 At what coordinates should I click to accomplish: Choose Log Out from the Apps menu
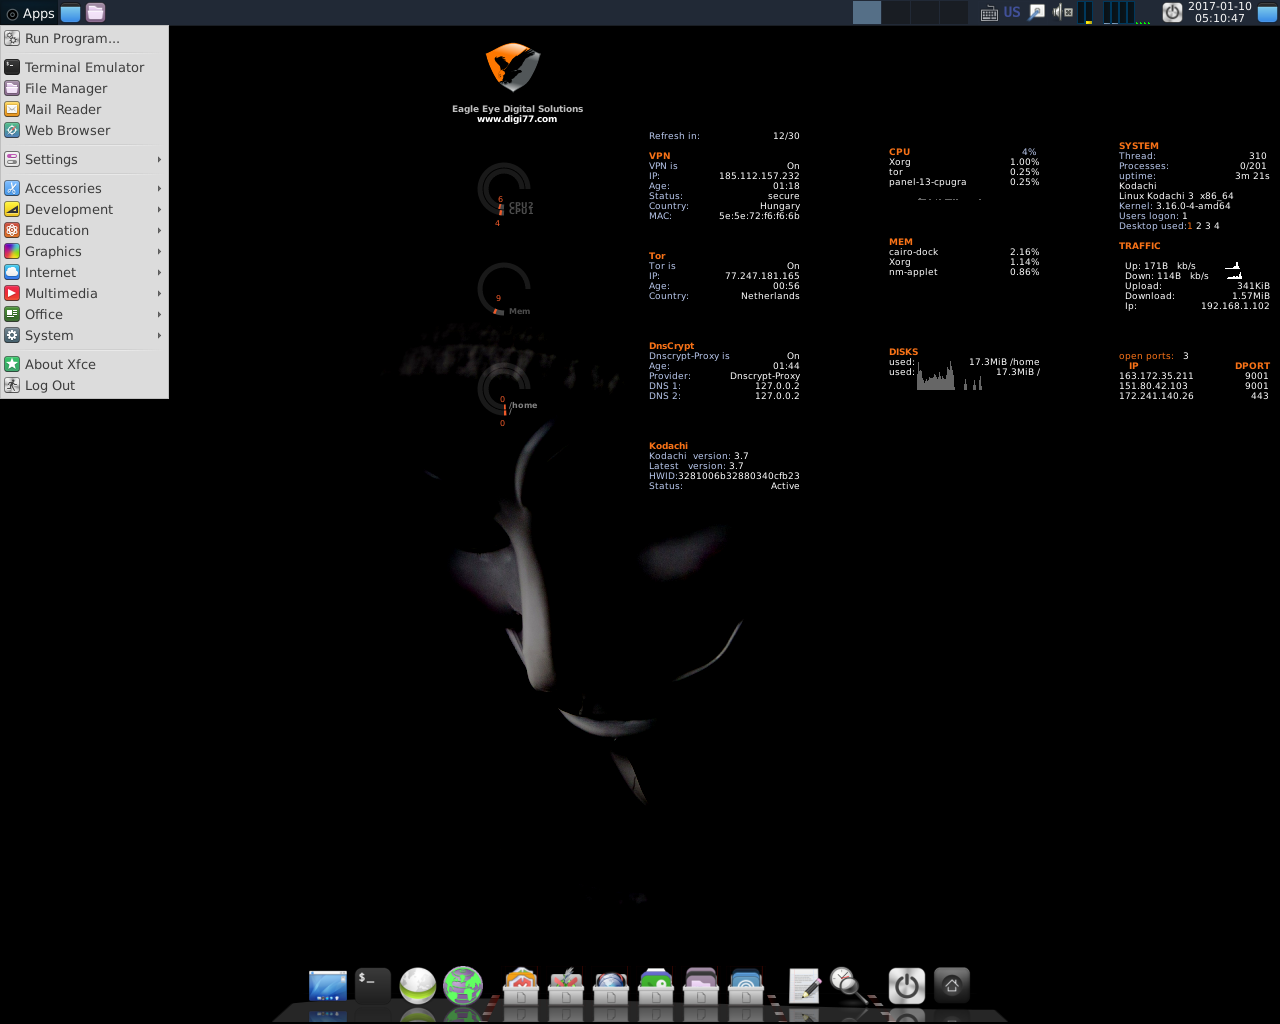coord(84,385)
